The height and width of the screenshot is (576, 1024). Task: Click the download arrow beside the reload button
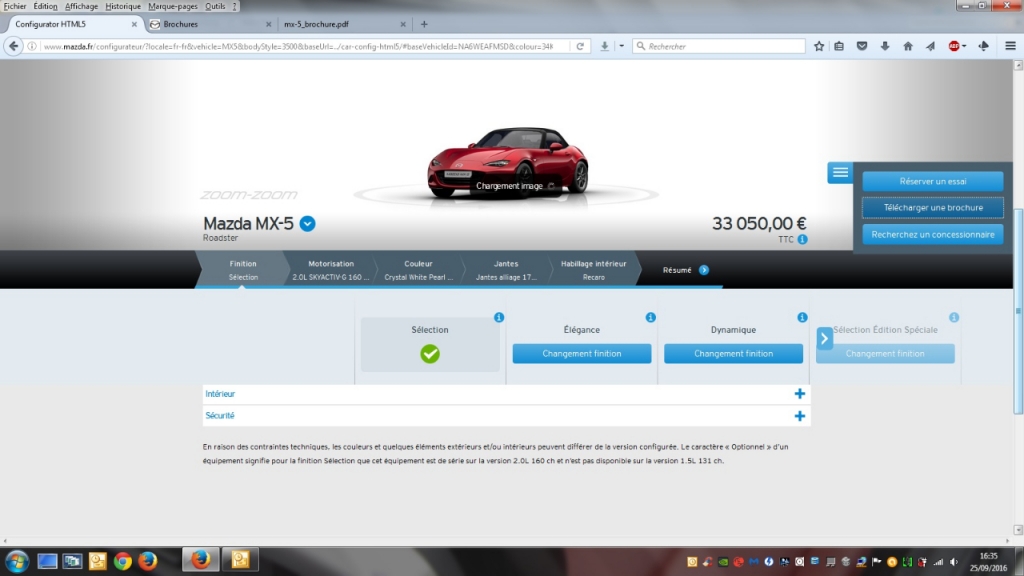(x=605, y=46)
